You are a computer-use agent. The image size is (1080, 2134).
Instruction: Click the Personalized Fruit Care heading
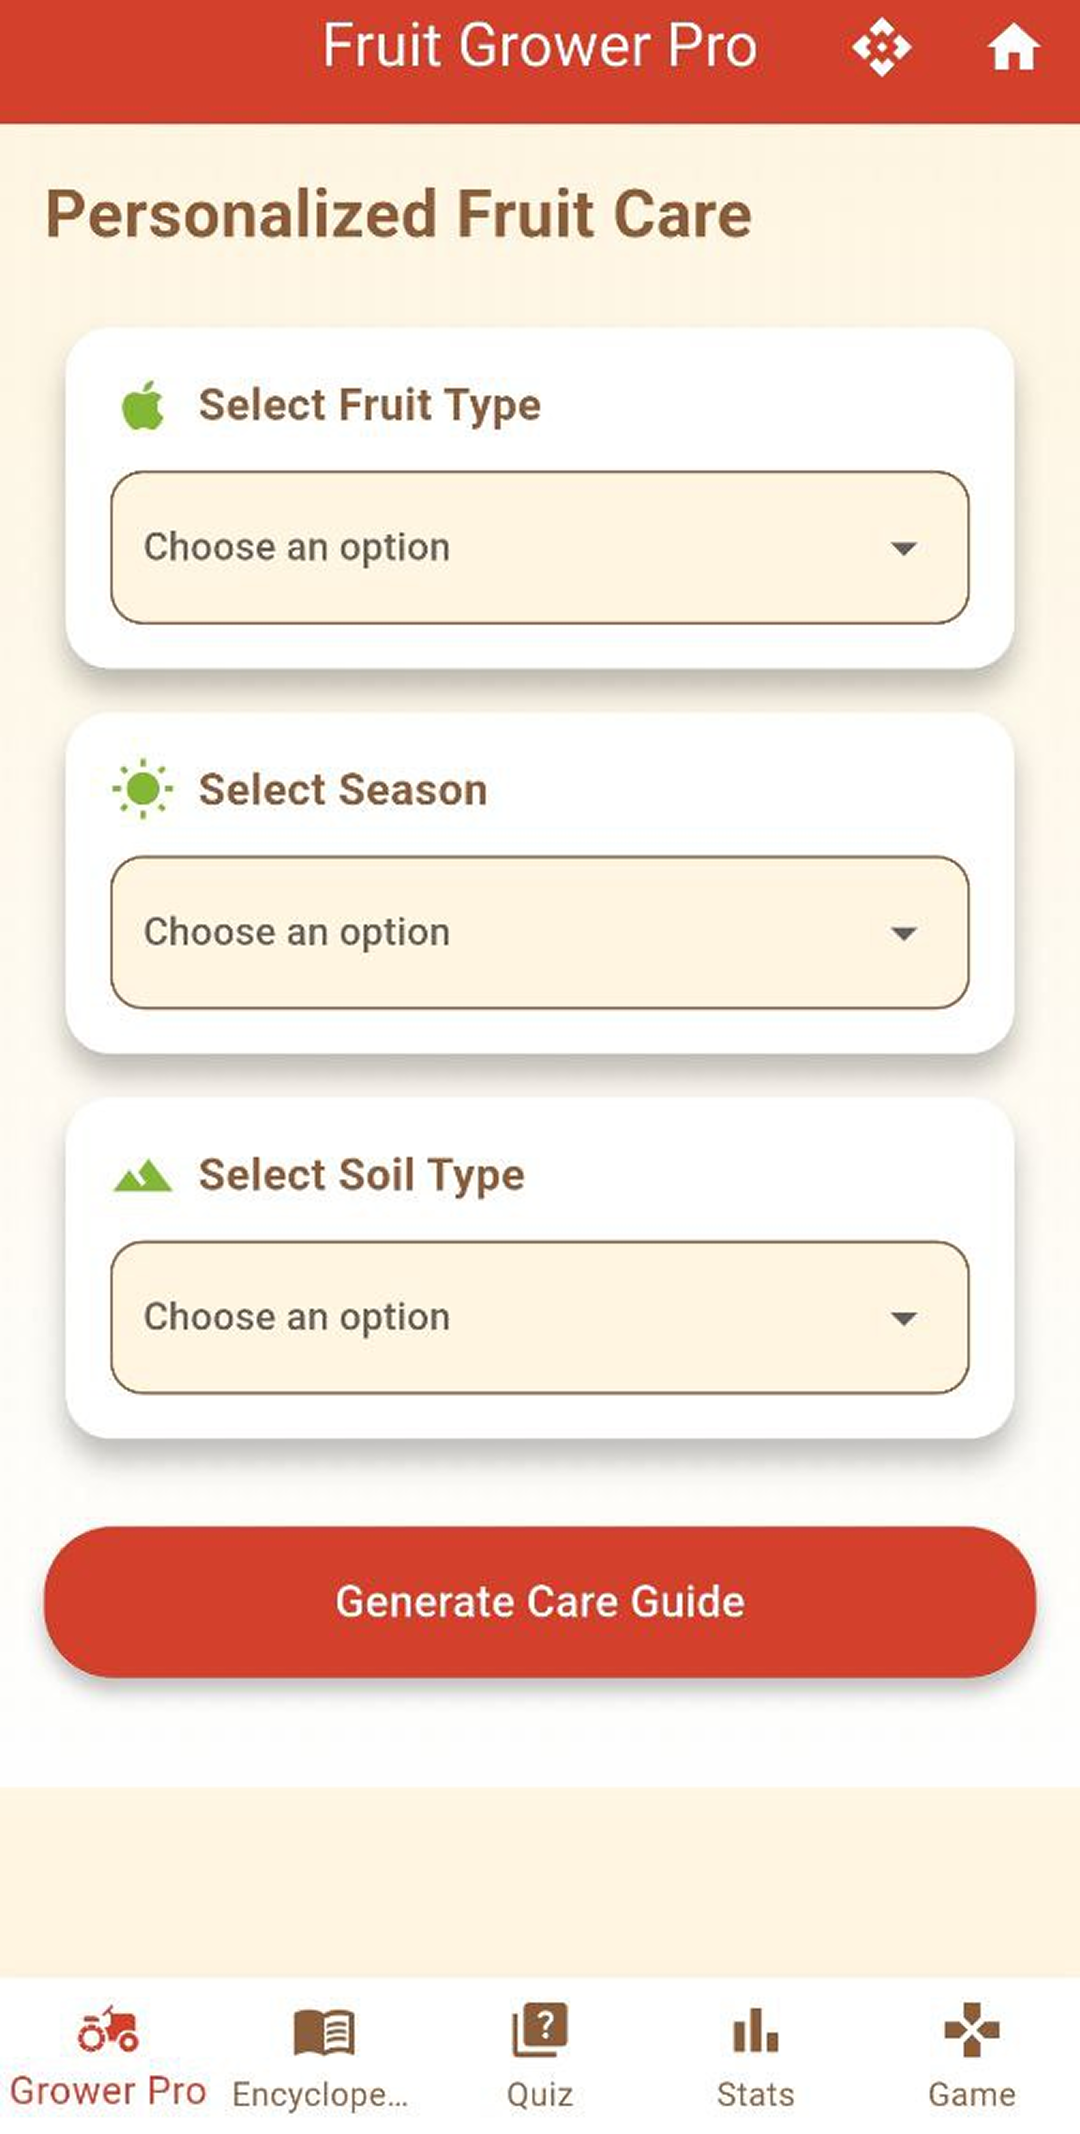point(399,214)
